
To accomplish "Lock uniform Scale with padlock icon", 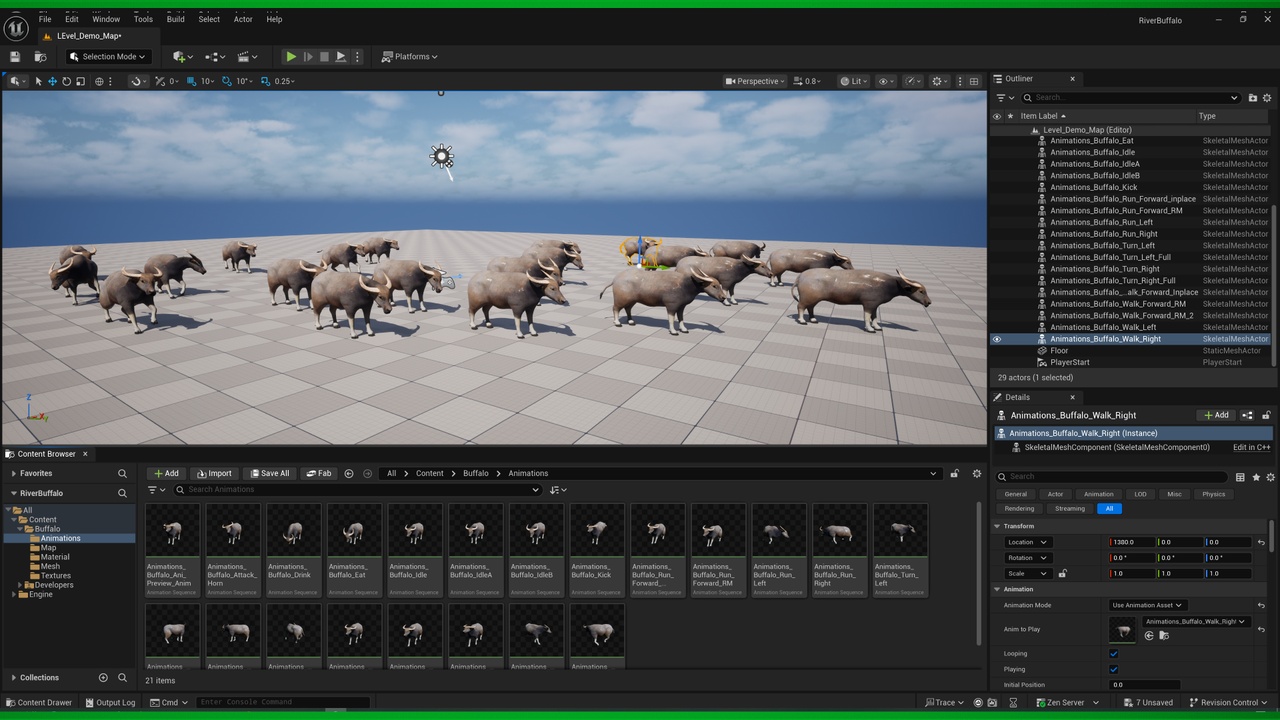I will [x=1062, y=574].
